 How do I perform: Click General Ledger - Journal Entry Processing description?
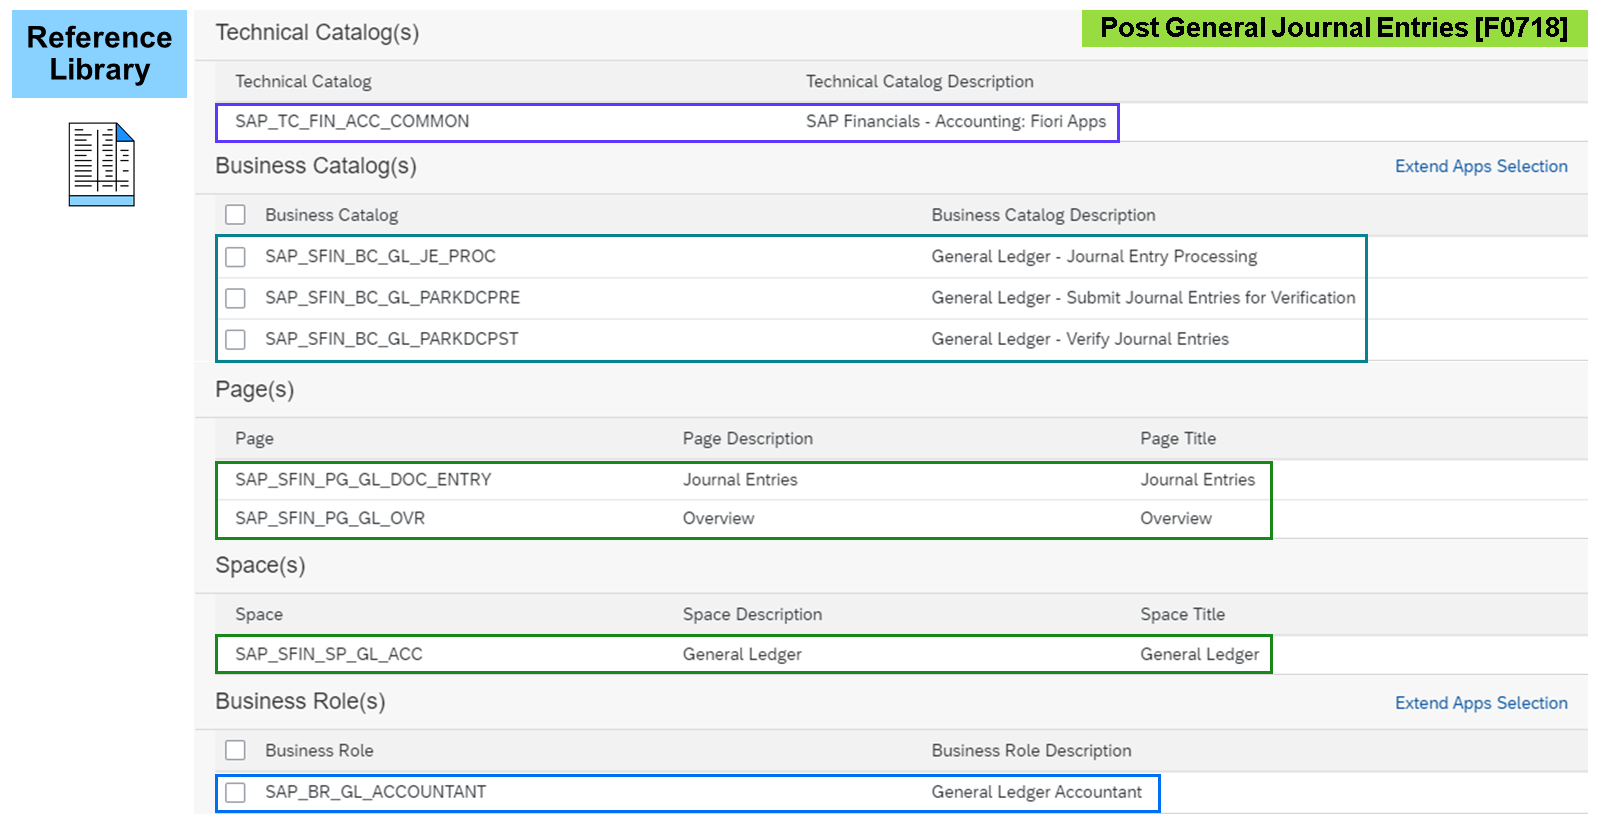1094,256
